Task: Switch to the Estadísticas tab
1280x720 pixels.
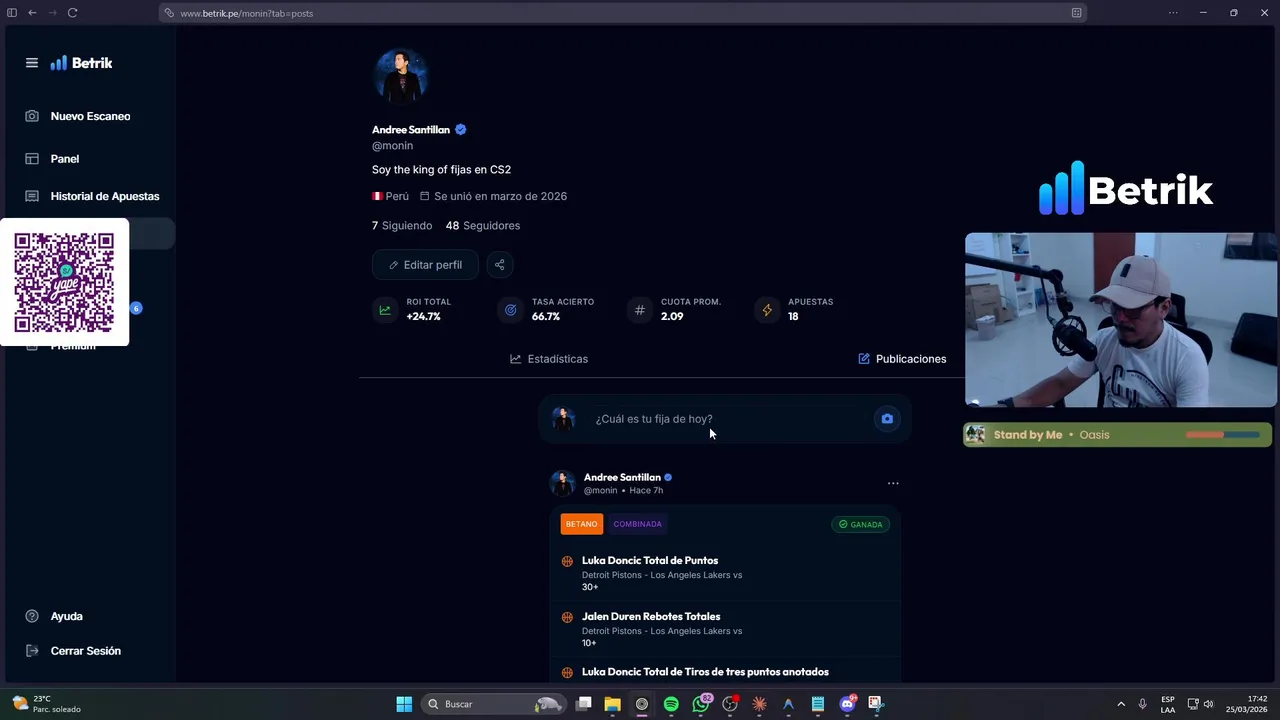Action: click(x=549, y=359)
